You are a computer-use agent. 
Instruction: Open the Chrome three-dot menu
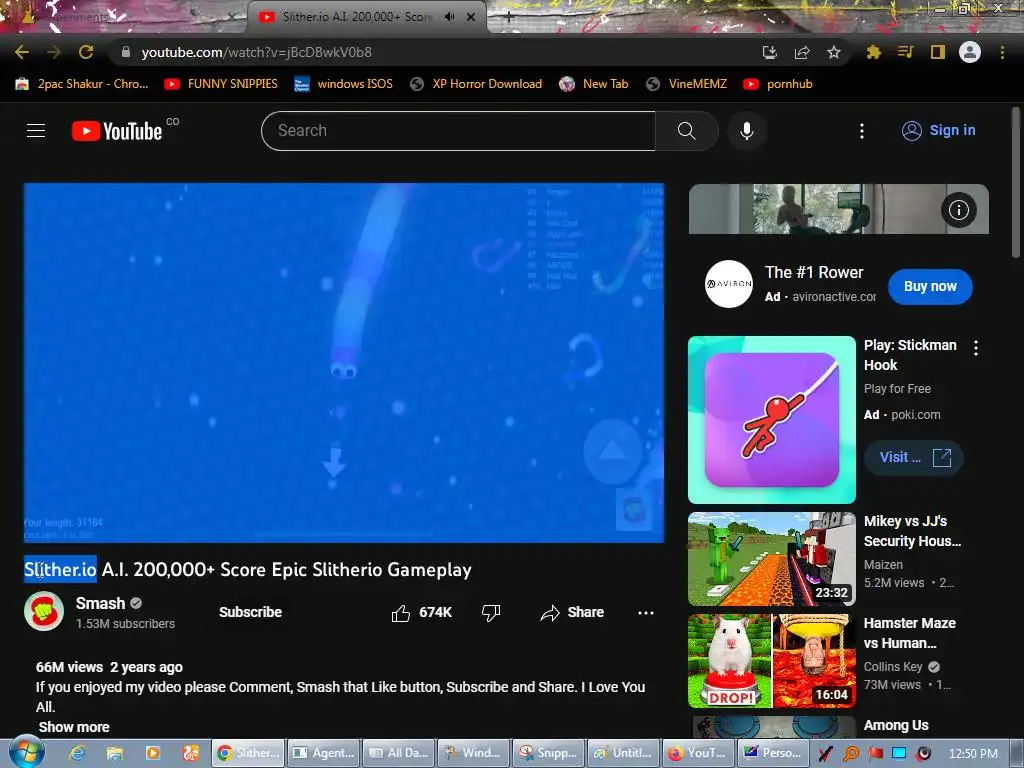click(1002, 52)
